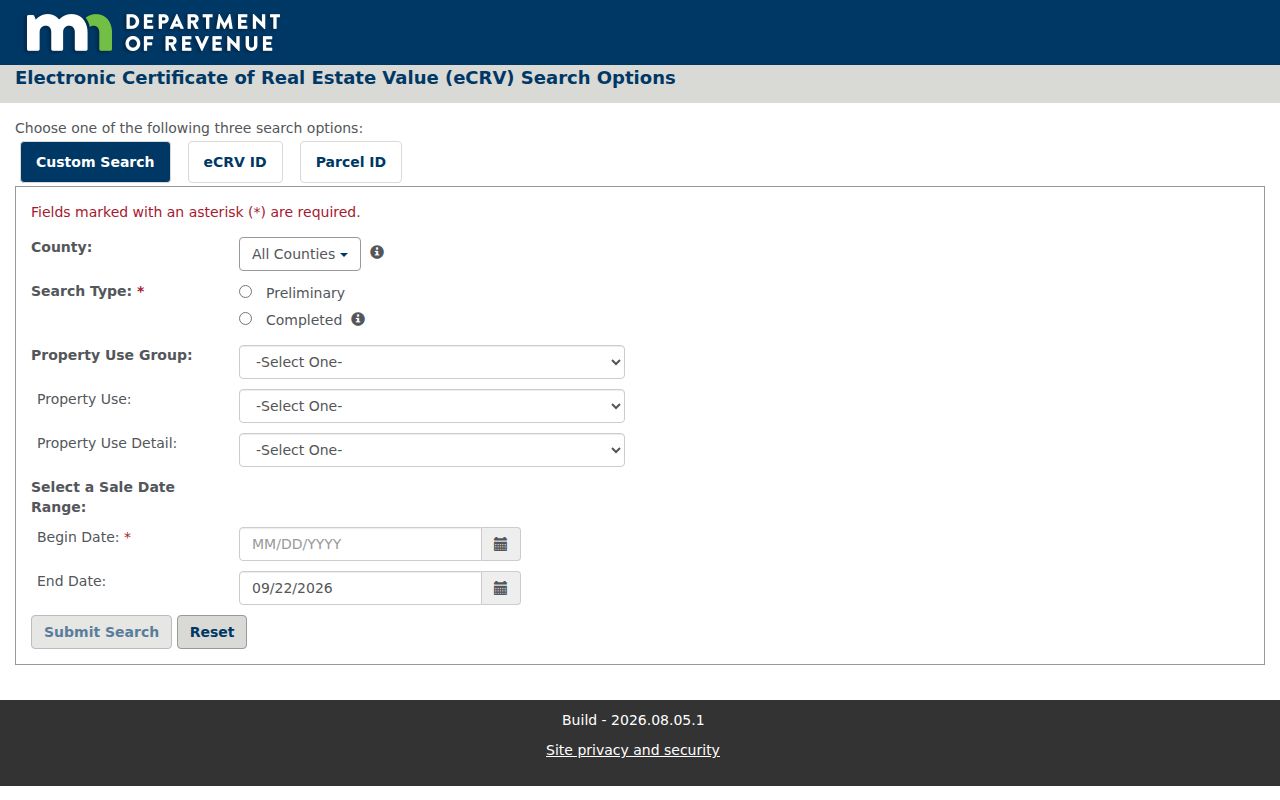The height and width of the screenshot is (800, 1280).
Task: Click the 'Property Use Group:' label
Action: point(112,355)
